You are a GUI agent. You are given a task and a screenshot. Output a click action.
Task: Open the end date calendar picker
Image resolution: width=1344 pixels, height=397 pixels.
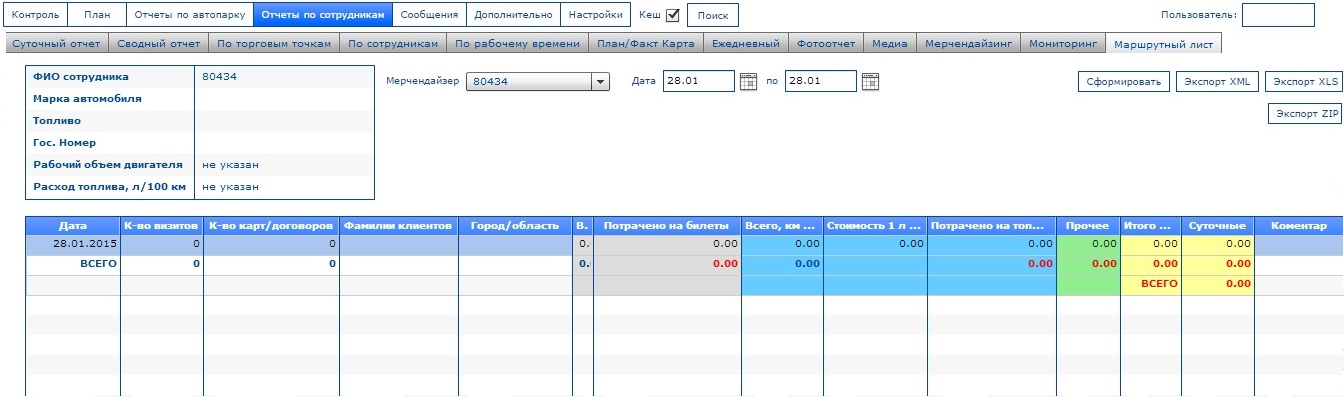pyautogui.click(x=870, y=82)
